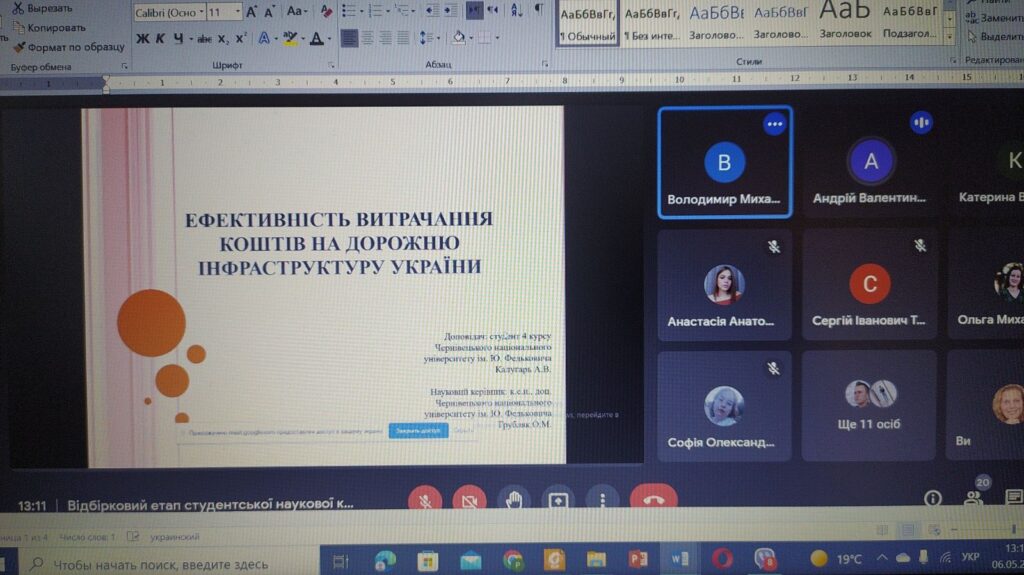1024x575 pixels.
Task: Toggle show paragraph marks (¶)
Action: click(539, 10)
